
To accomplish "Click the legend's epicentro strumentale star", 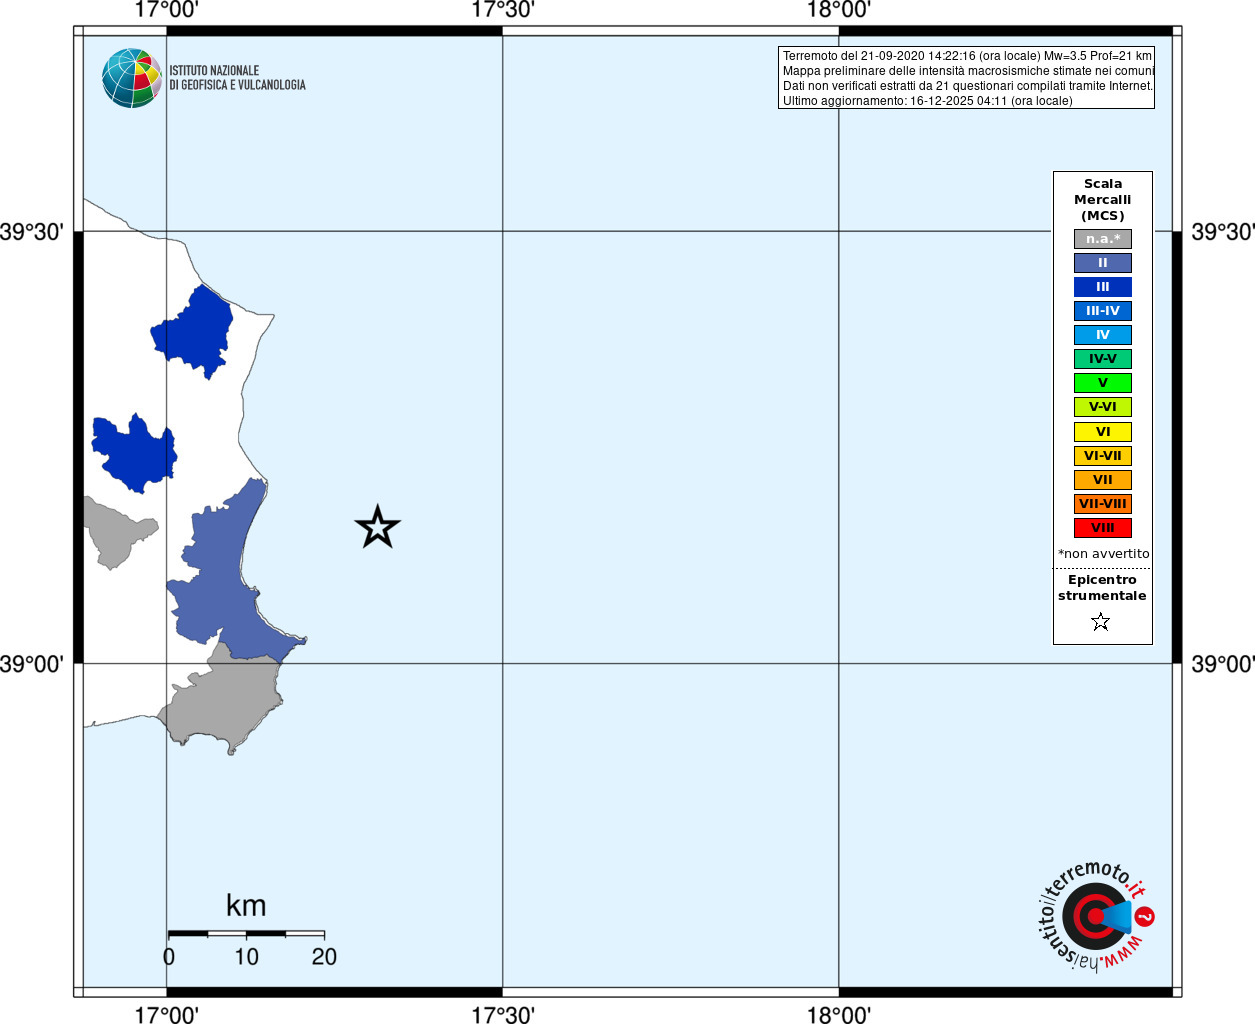I will click(1101, 622).
